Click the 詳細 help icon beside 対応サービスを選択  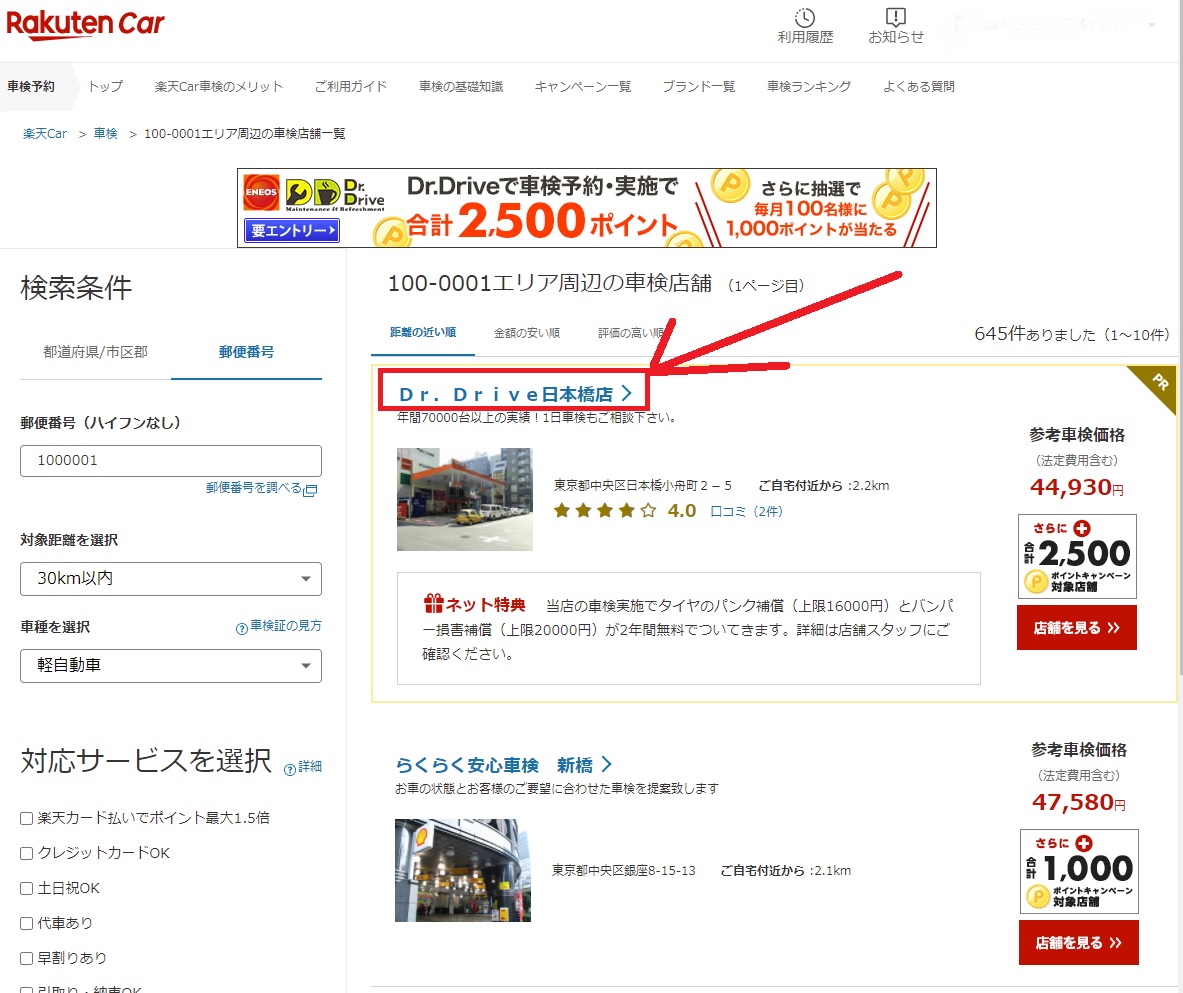[x=290, y=769]
